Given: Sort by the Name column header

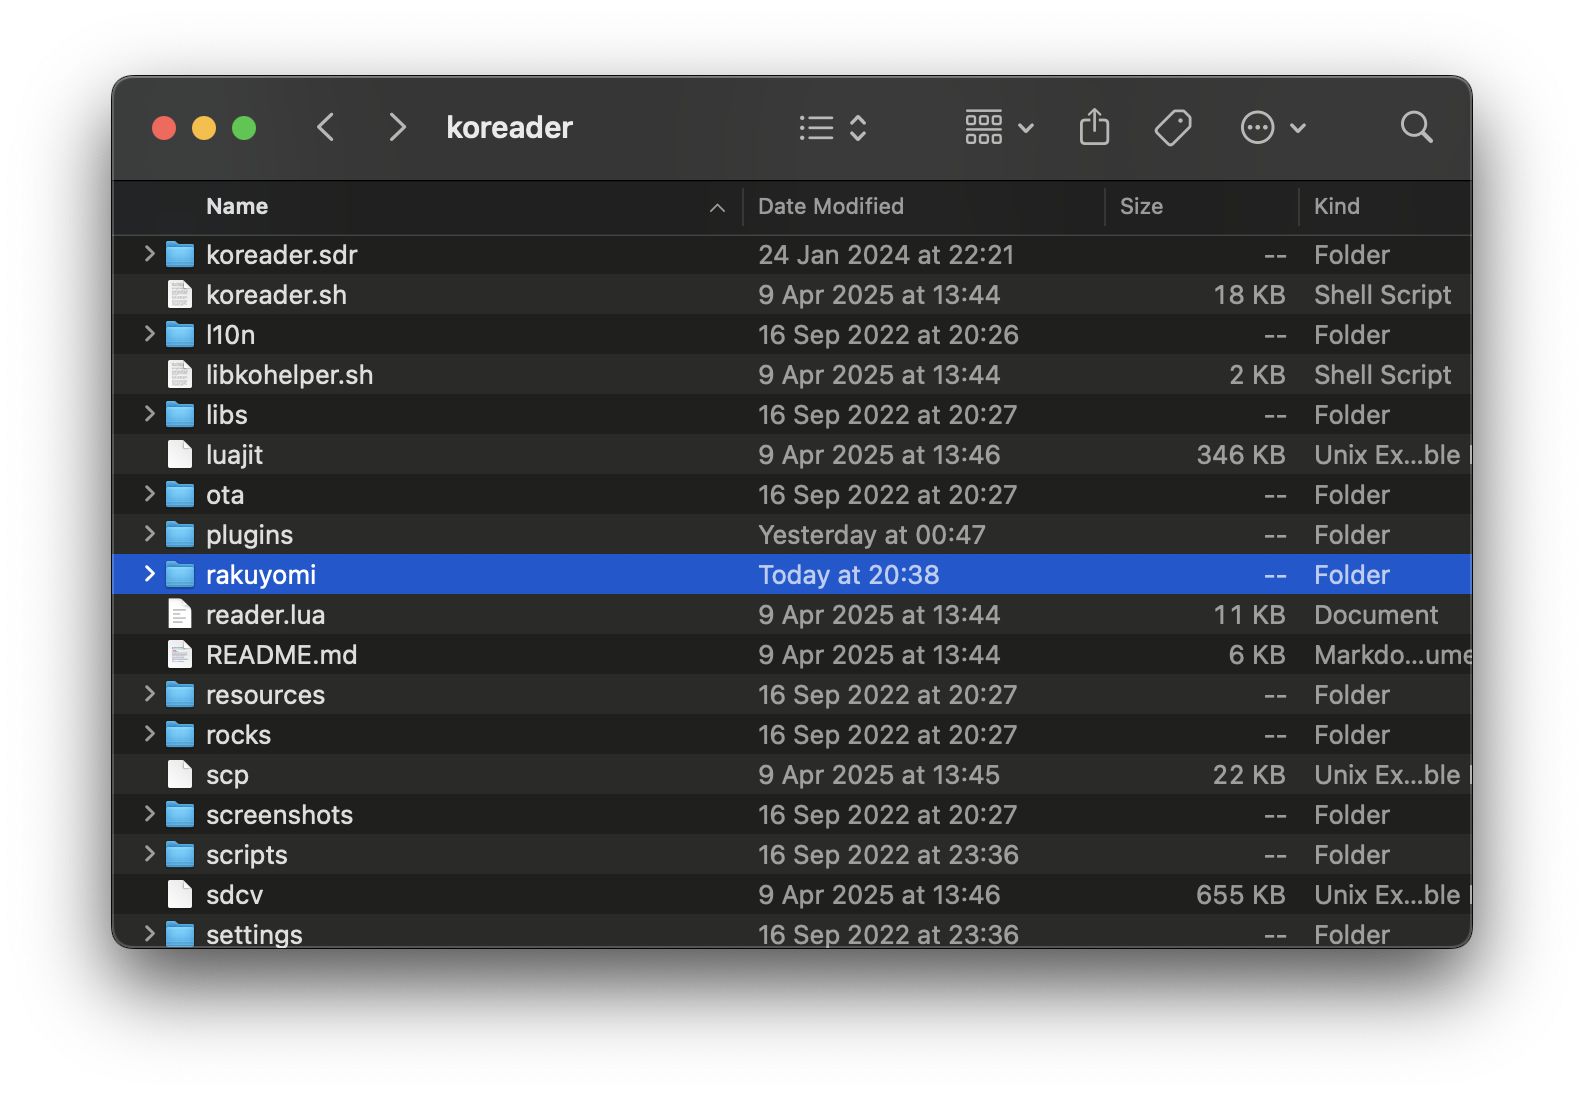Looking at the screenshot, I should (237, 207).
